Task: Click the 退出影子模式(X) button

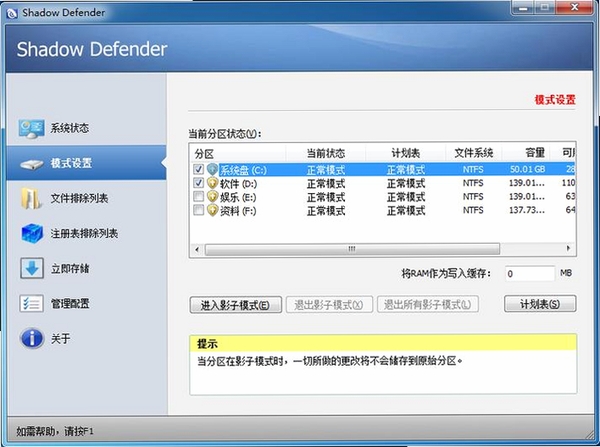Action: coord(329,305)
